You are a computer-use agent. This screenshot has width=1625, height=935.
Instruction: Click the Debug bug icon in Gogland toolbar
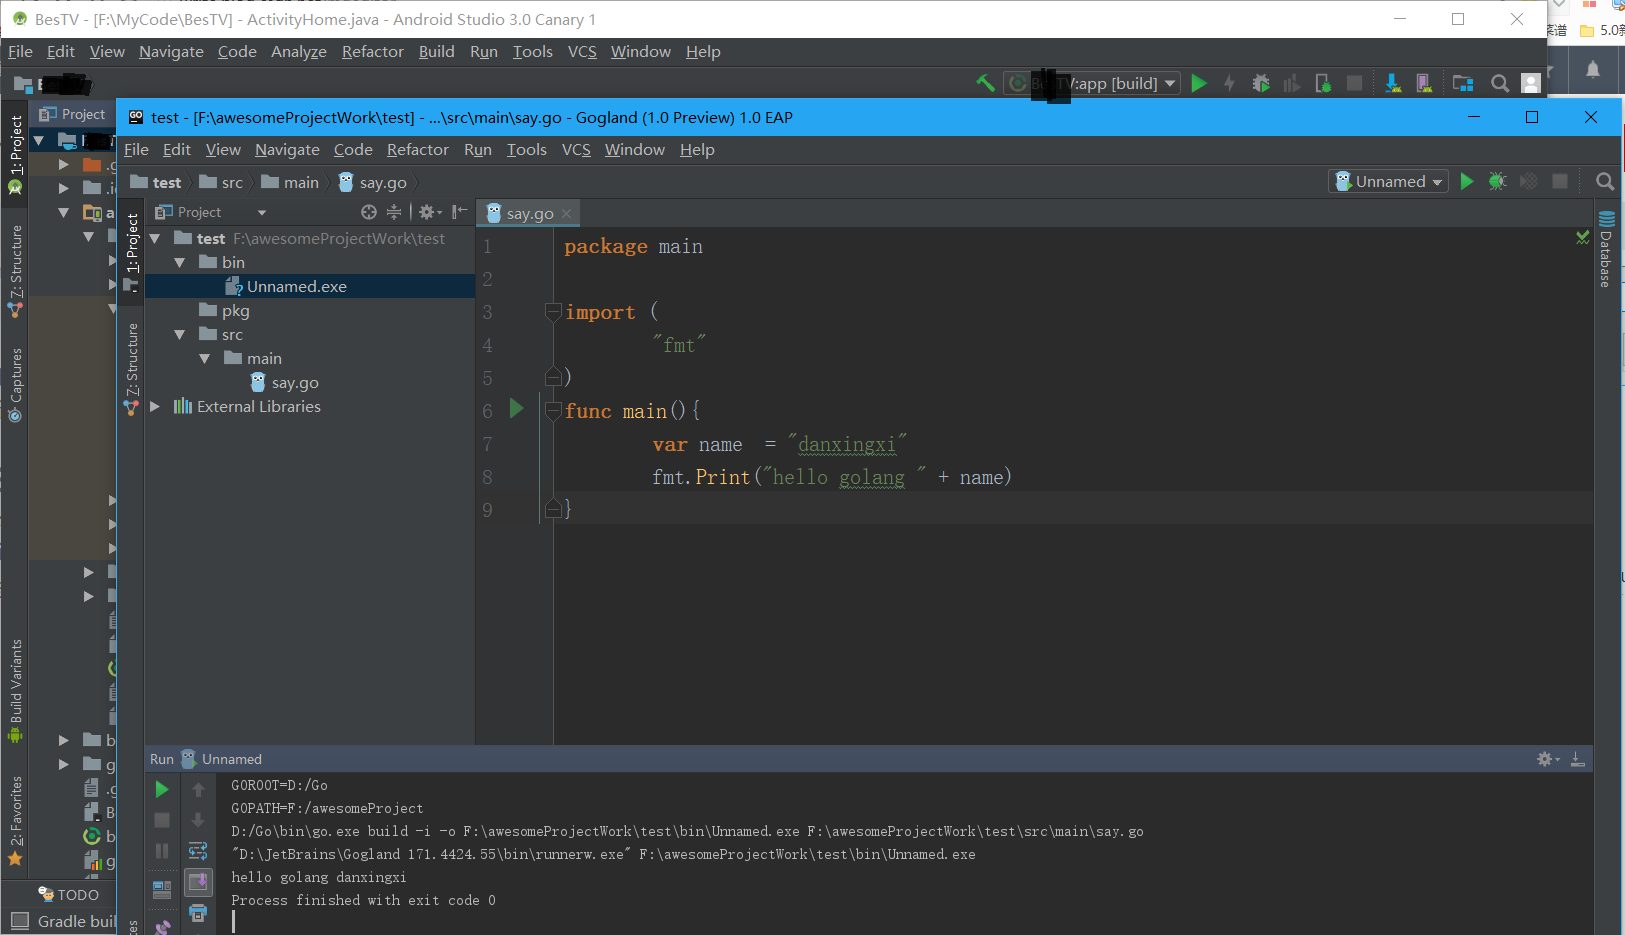click(x=1497, y=181)
